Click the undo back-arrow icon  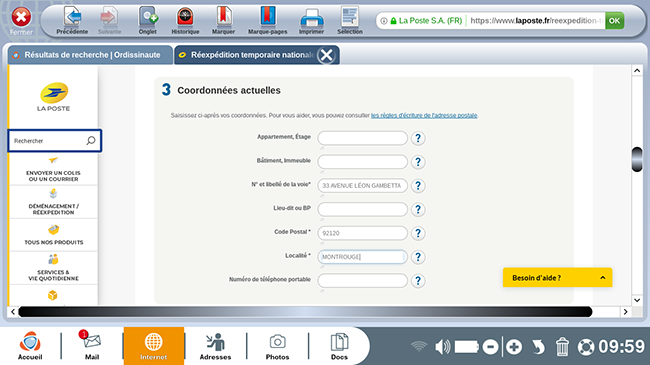coord(538,347)
